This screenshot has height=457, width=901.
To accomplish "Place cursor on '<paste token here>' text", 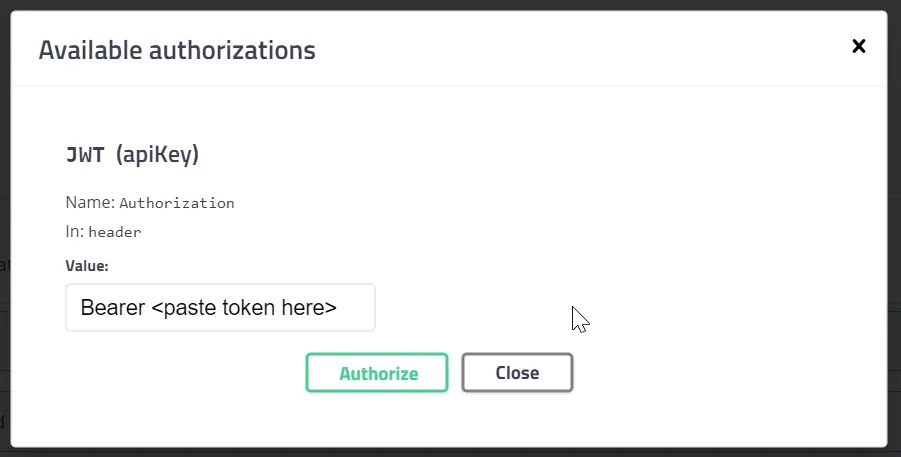I will (x=244, y=308).
